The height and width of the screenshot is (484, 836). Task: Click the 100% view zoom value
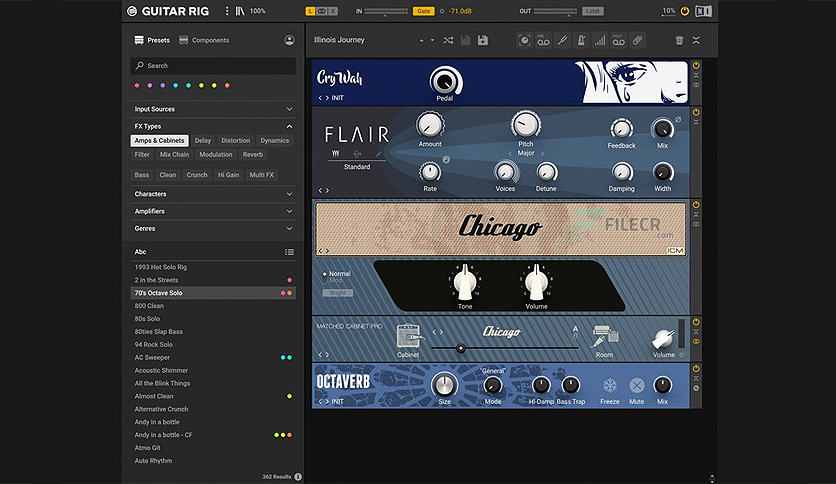pyautogui.click(x=258, y=11)
